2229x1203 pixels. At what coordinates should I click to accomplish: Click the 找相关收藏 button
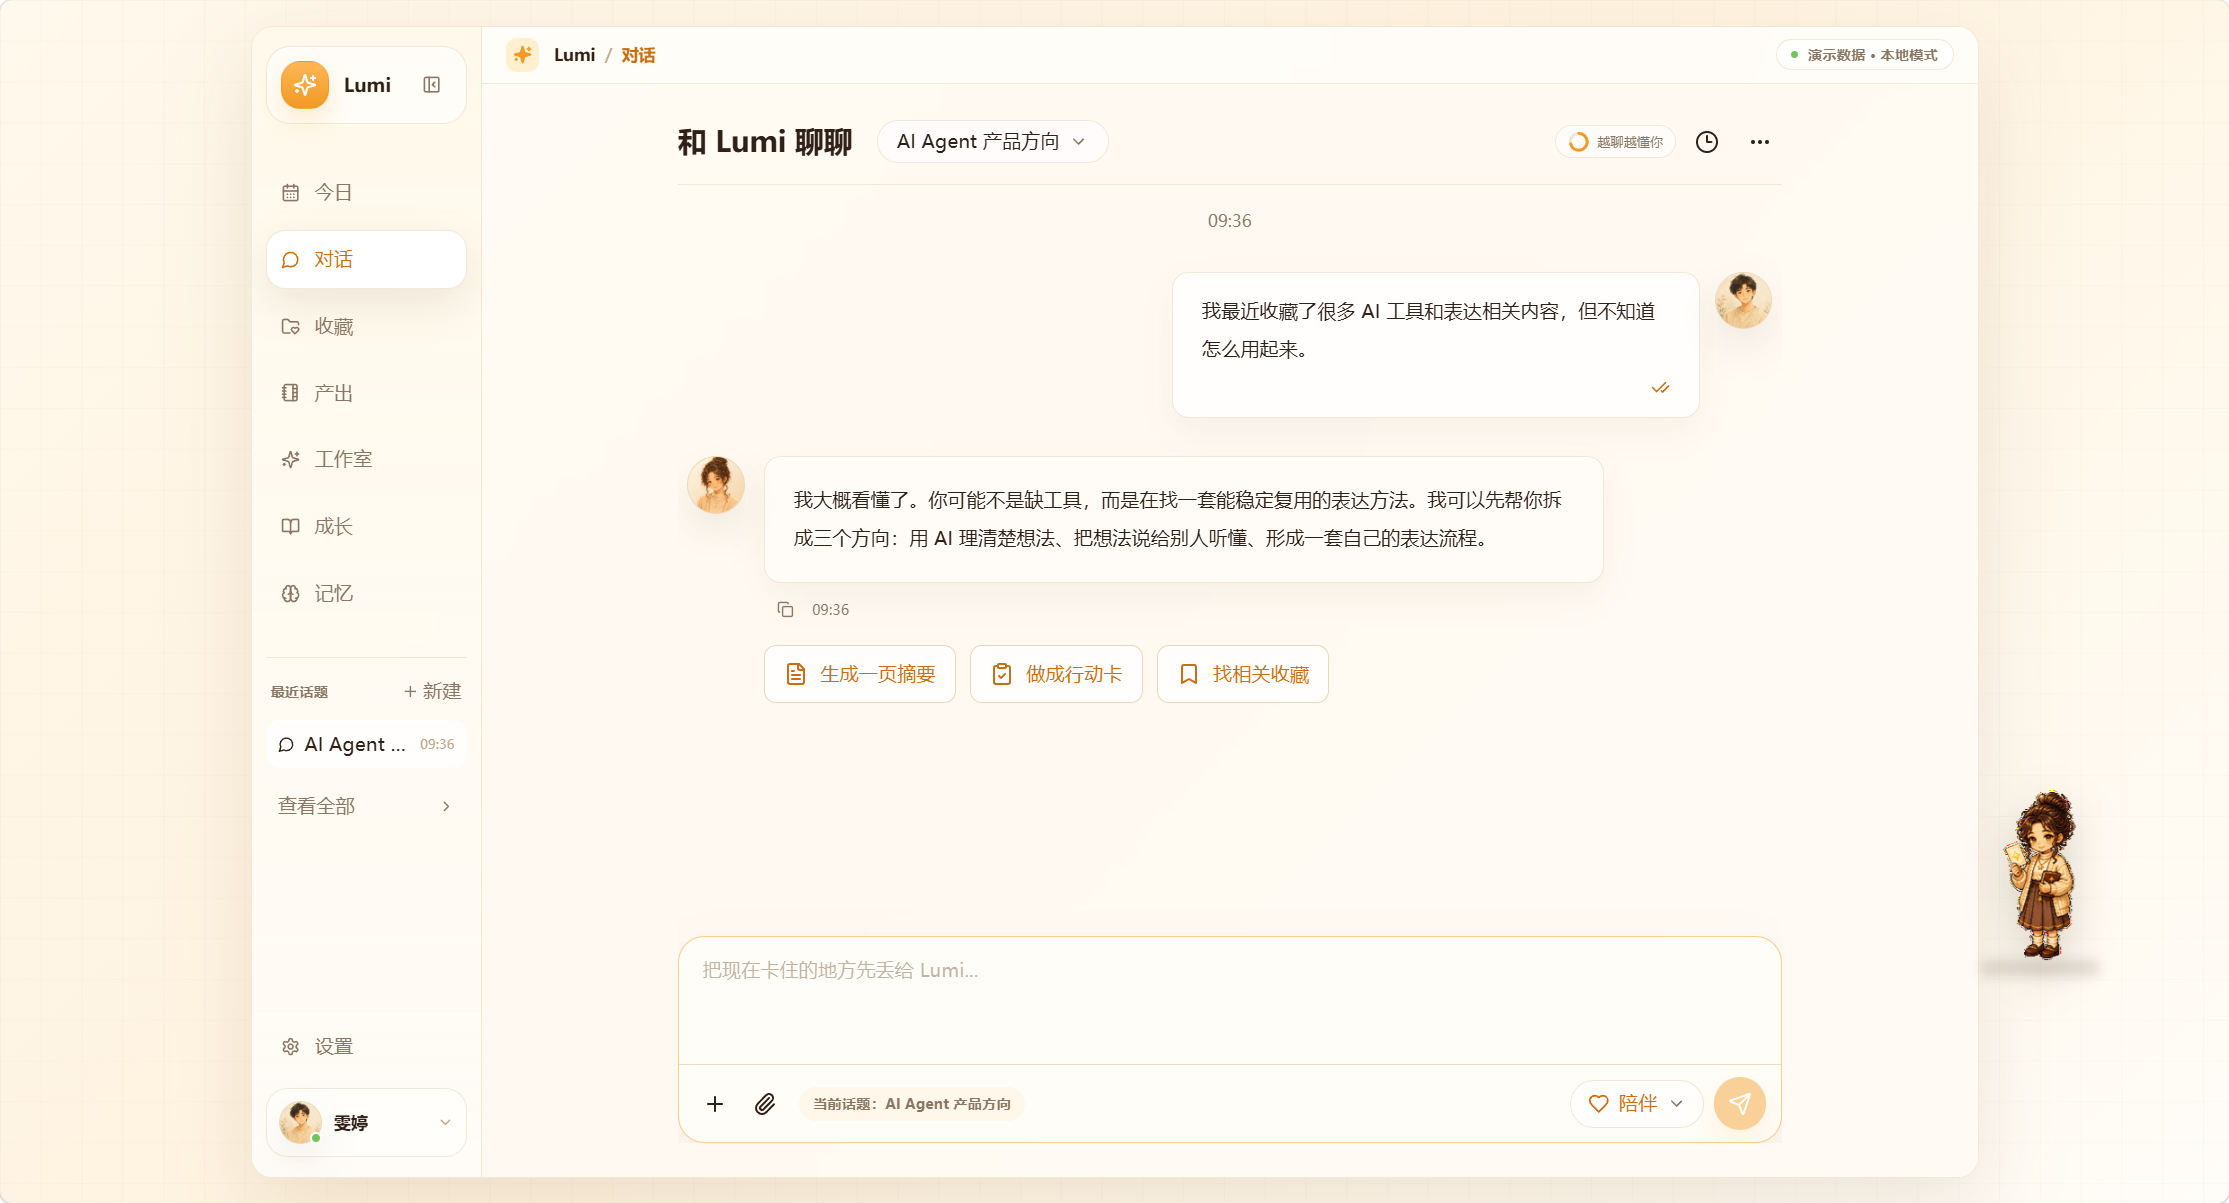click(1243, 674)
